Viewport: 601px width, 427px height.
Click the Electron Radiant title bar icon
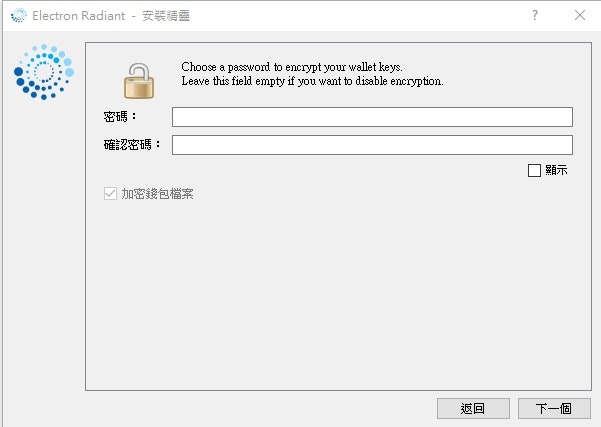tap(19, 15)
